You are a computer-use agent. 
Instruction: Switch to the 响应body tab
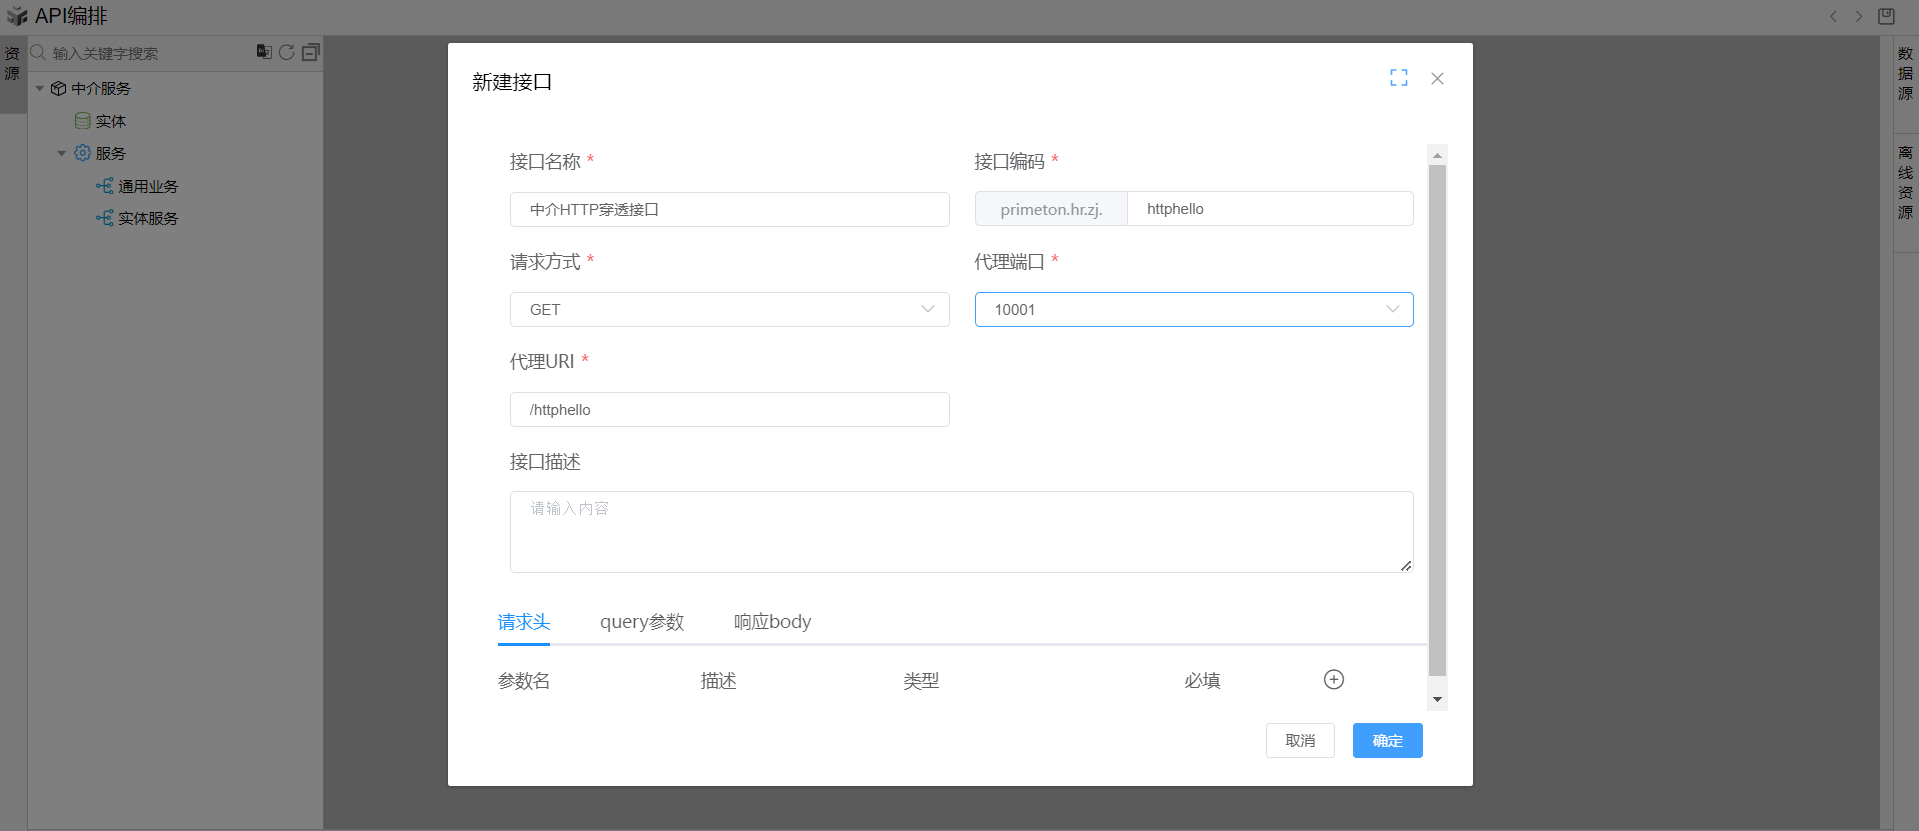pyautogui.click(x=772, y=622)
